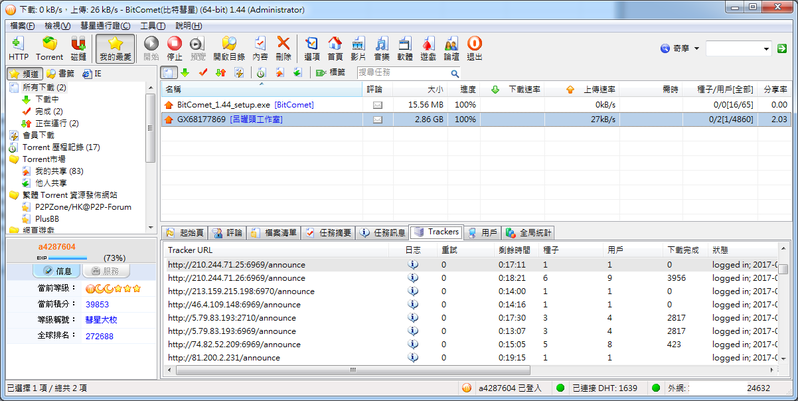Click inside the 搜尋任務 search field
Viewport: 798px width, 401px height.
click(x=402, y=73)
